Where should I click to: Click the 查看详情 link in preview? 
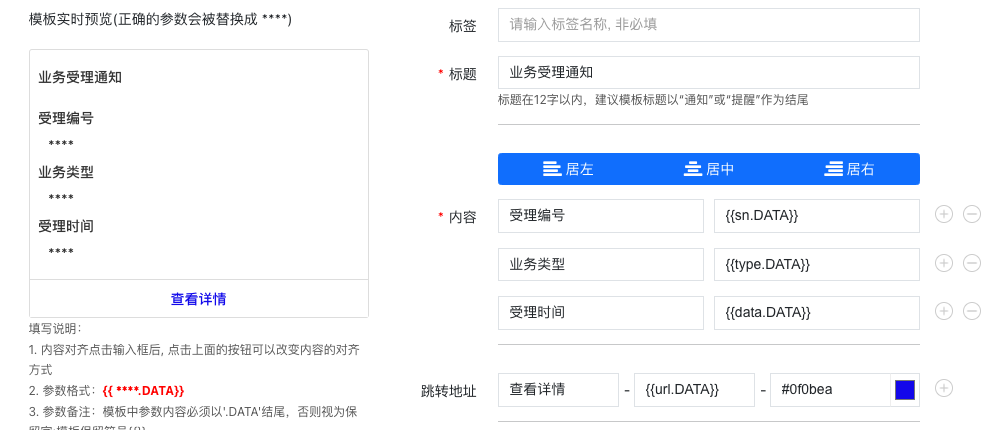click(198, 299)
